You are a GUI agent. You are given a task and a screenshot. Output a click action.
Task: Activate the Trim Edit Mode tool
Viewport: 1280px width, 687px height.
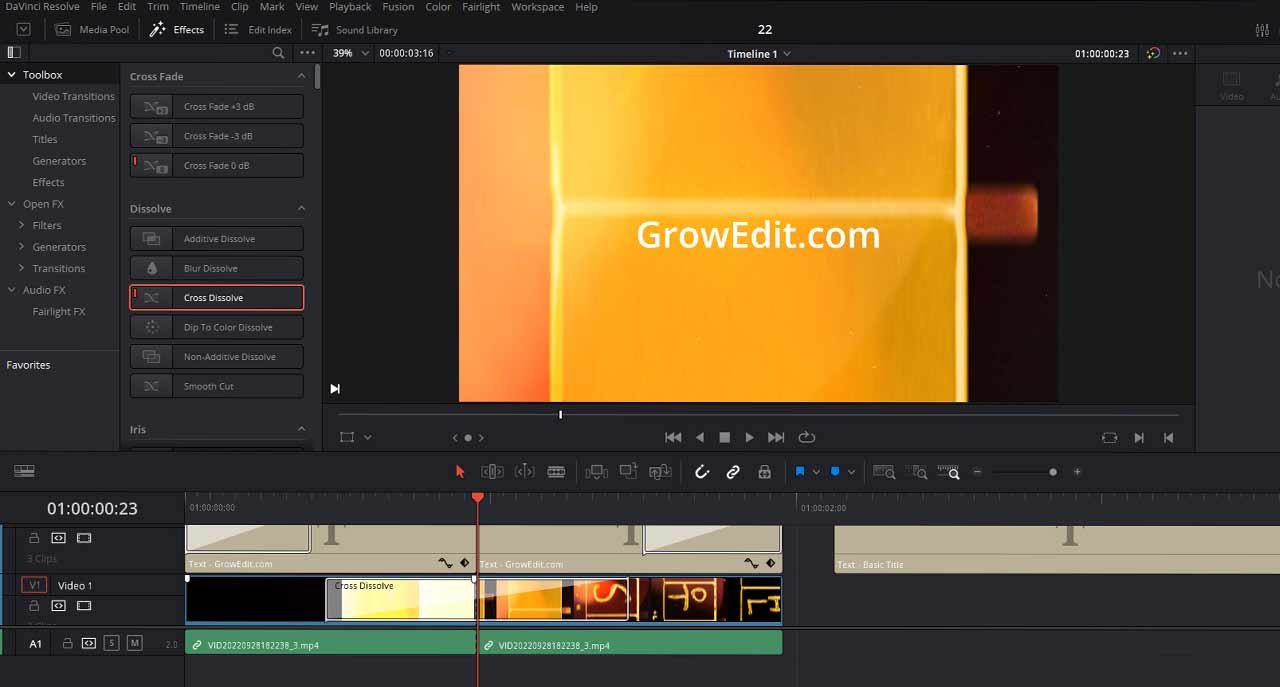(492, 472)
